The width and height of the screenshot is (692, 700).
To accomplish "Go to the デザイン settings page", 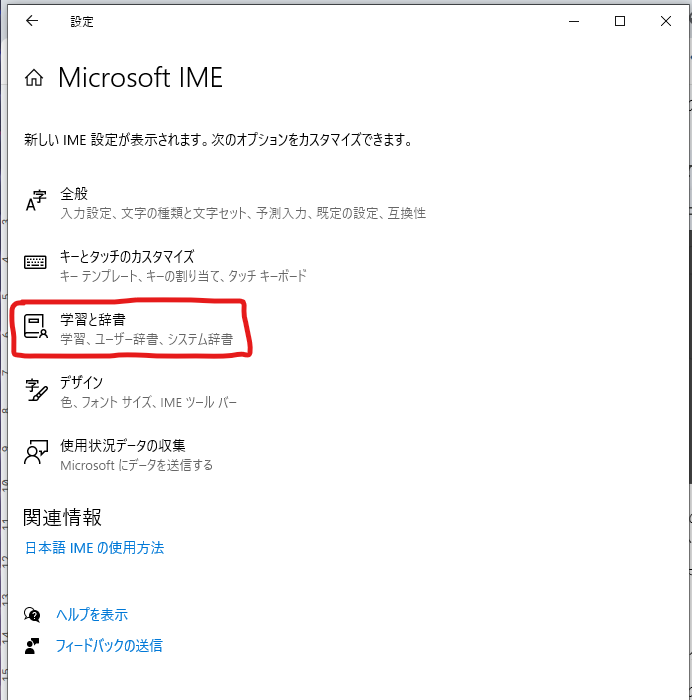I will click(81, 383).
